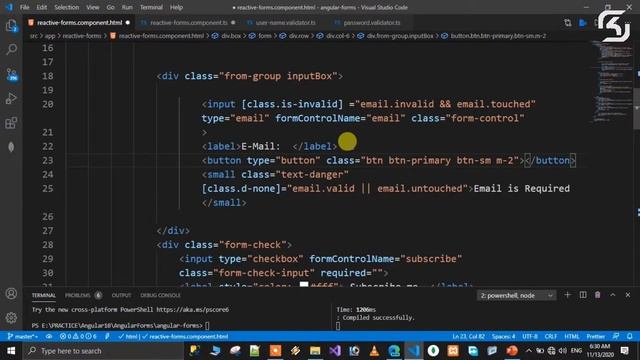Image resolution: width=640 pixels, height=360 pixels.
Task: Click the volume icon in system tray
Action: [563, 351]
